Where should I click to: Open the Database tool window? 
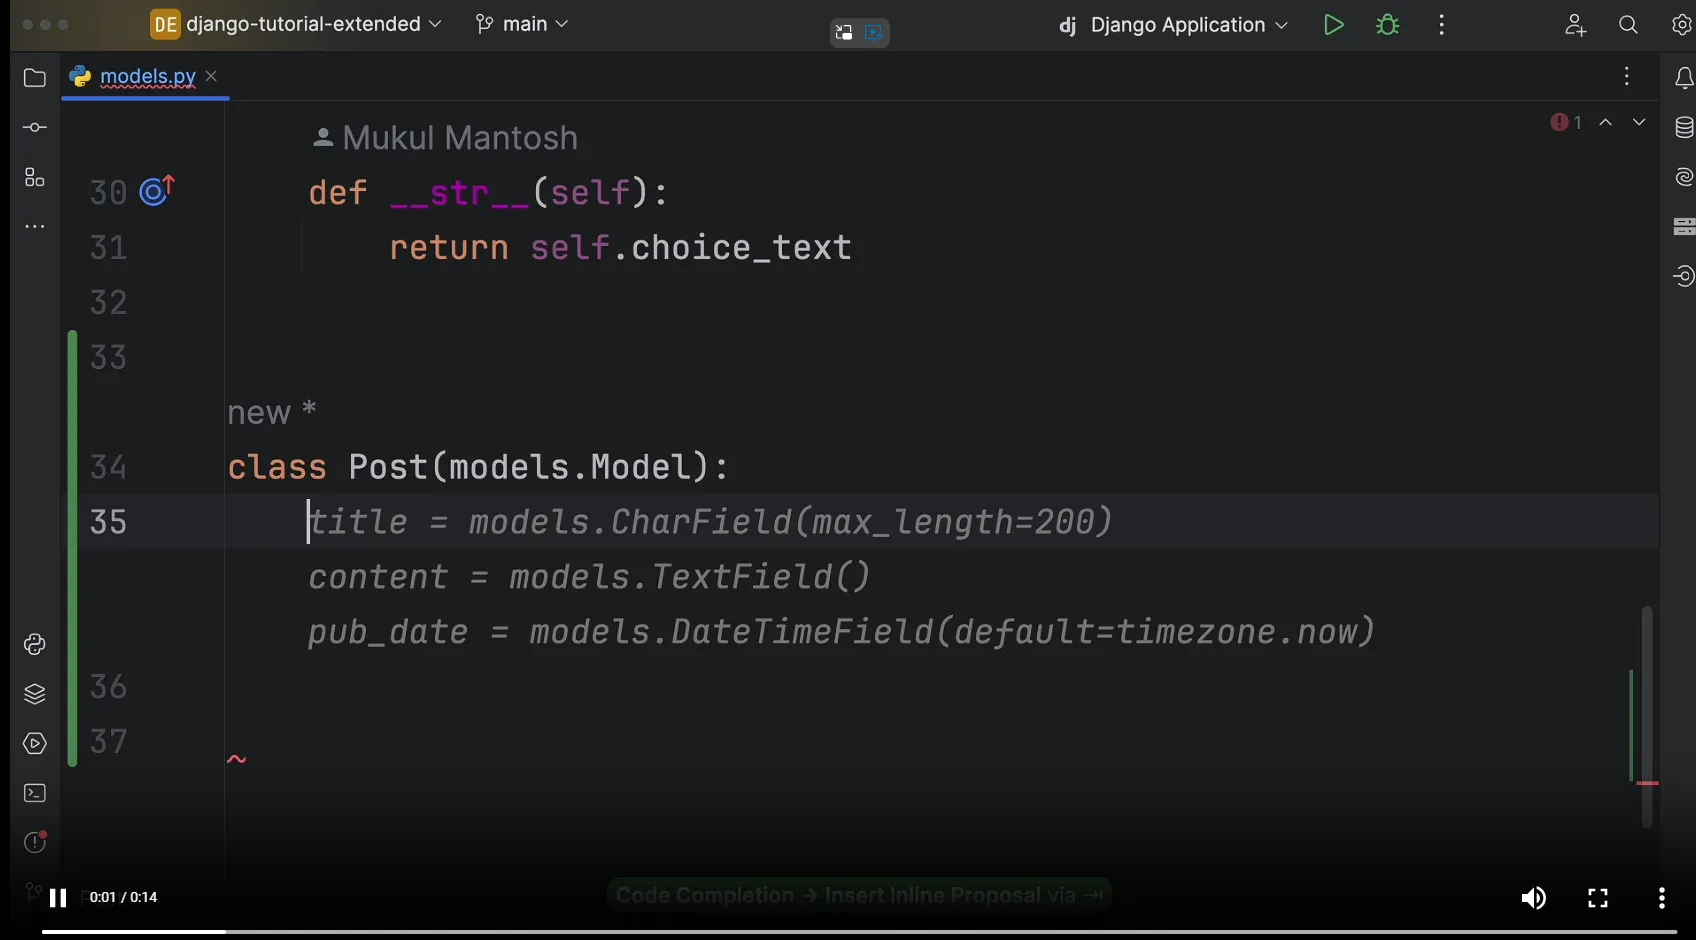point(1684,128)
